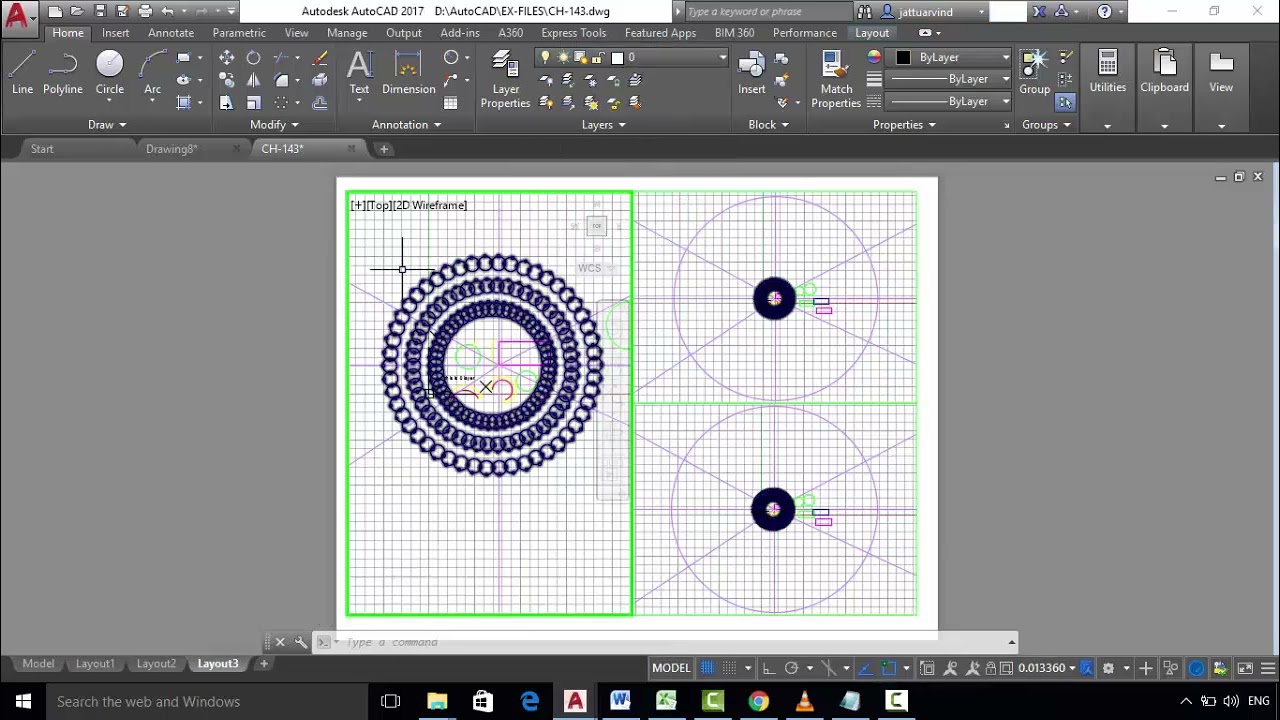Select the Arc tool
This screenshot has height=720, width=1280.
[152, 73]
